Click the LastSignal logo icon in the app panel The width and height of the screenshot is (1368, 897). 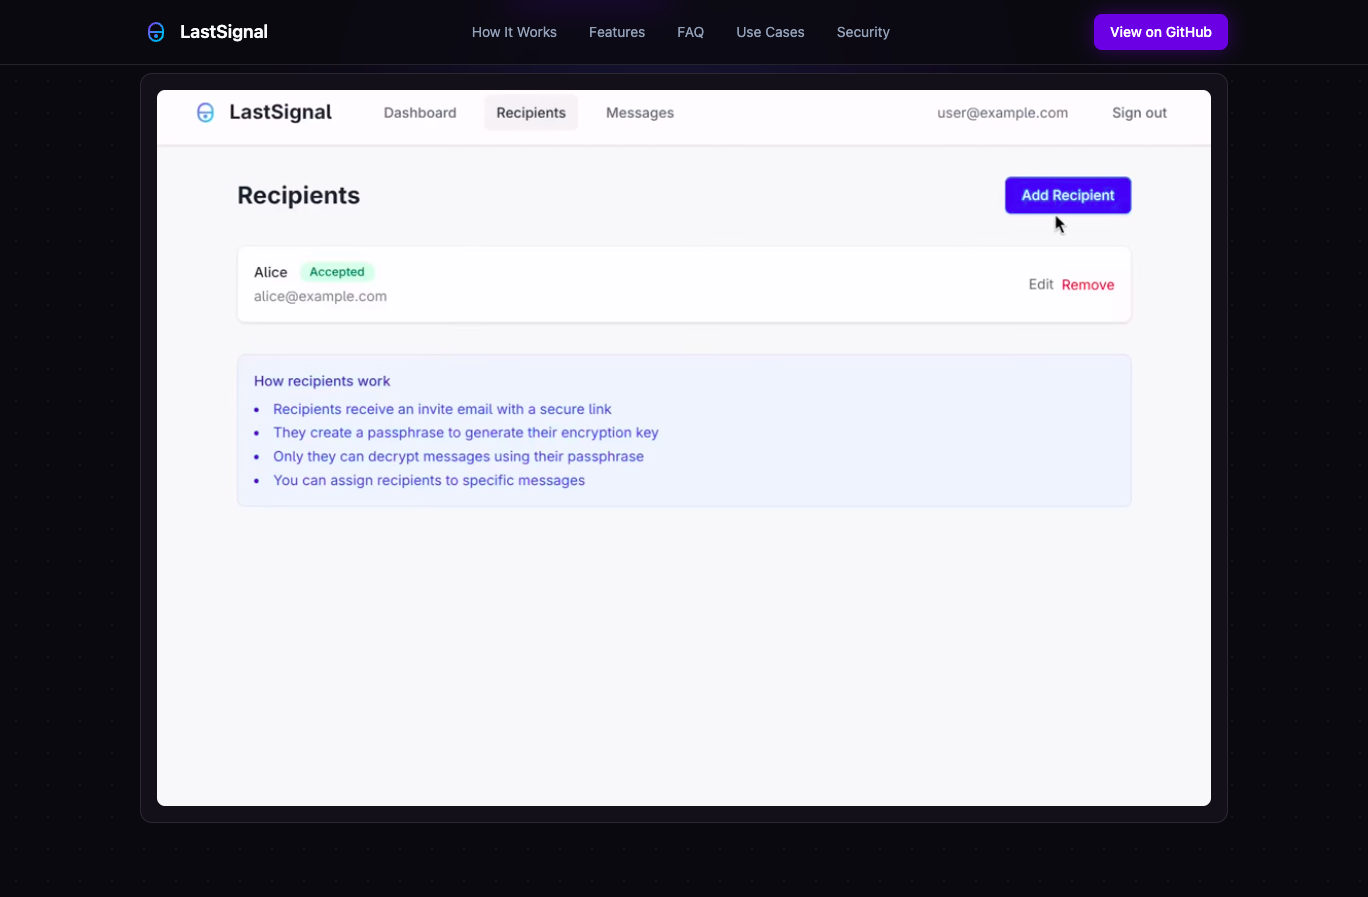[x=205, y=113]
